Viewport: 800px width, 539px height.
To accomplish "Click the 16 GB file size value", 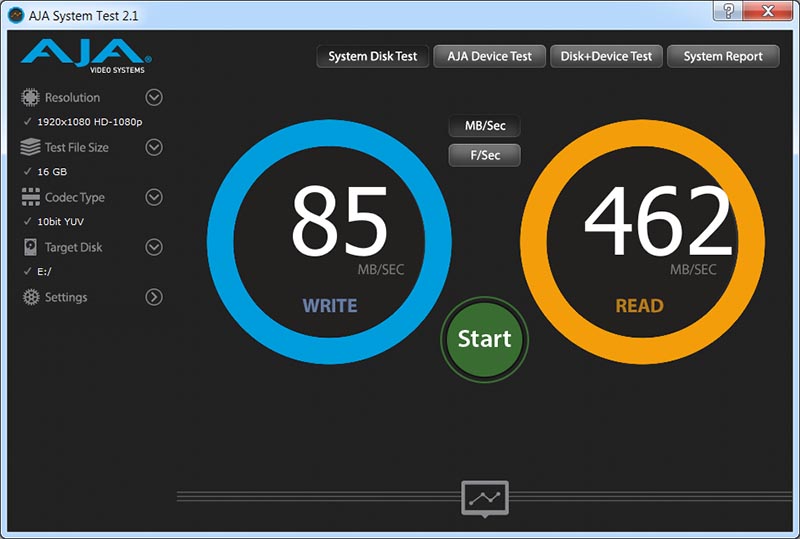I will click(52, 172).
